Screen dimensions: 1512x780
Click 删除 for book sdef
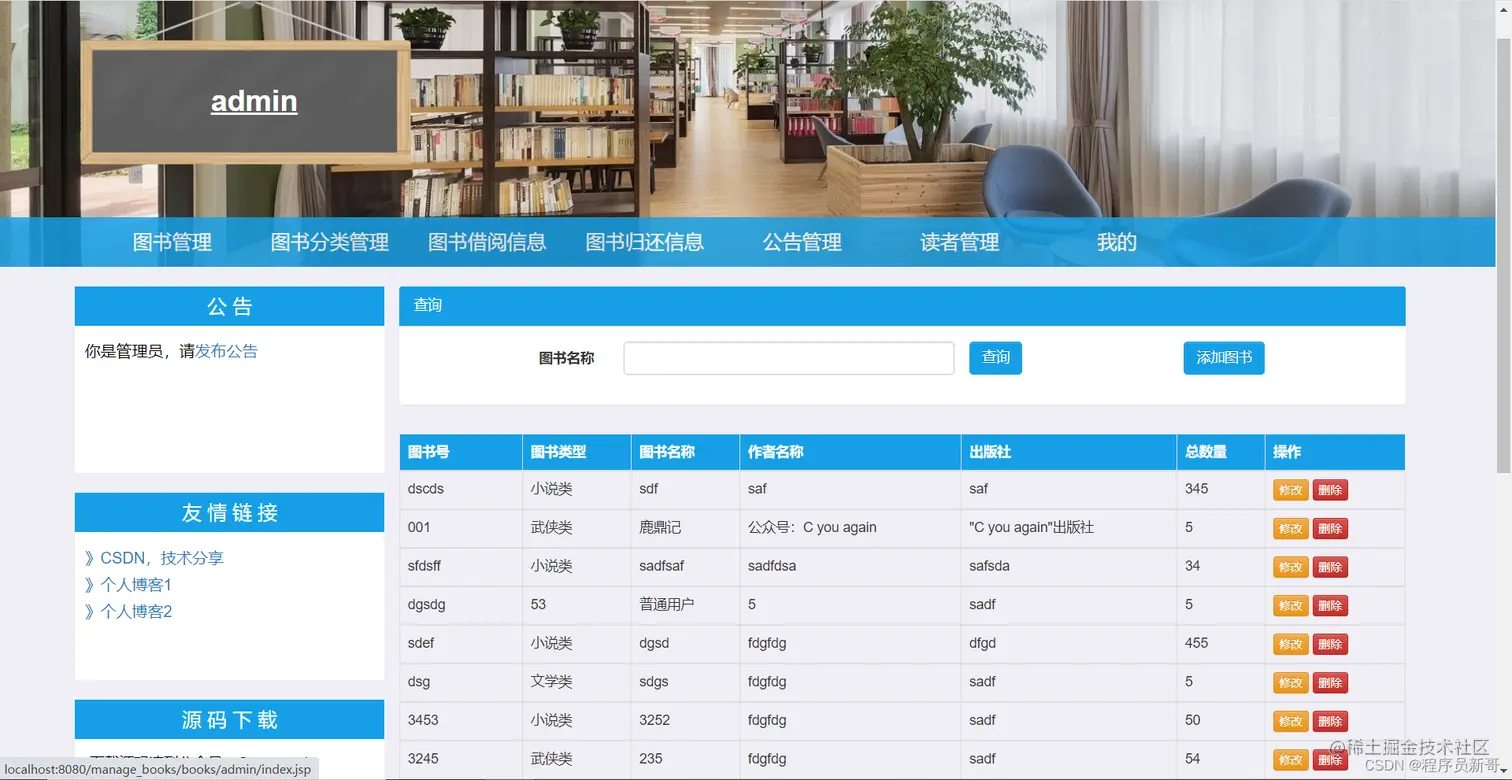pyautogui.click(x=1330, y=644)
